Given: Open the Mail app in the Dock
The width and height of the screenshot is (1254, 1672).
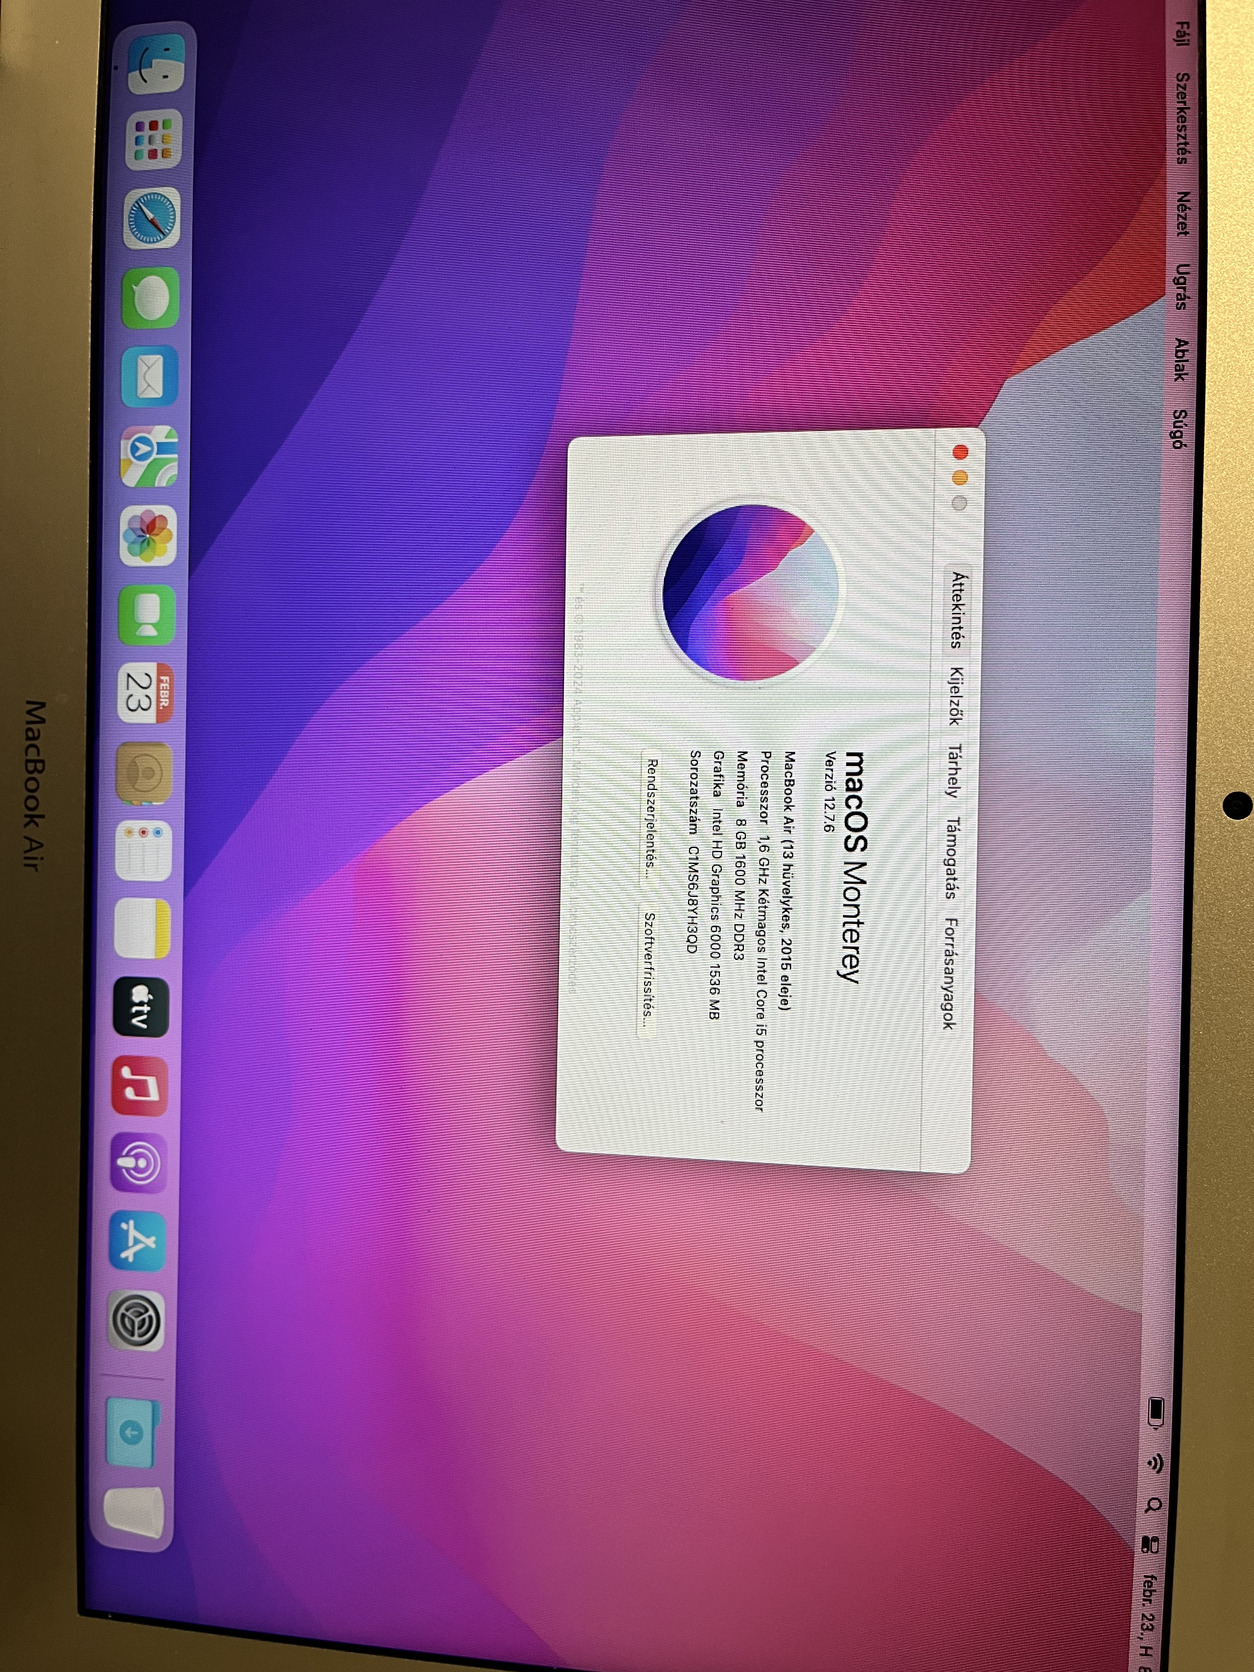Looking at the screenshot, I should 149,376.
